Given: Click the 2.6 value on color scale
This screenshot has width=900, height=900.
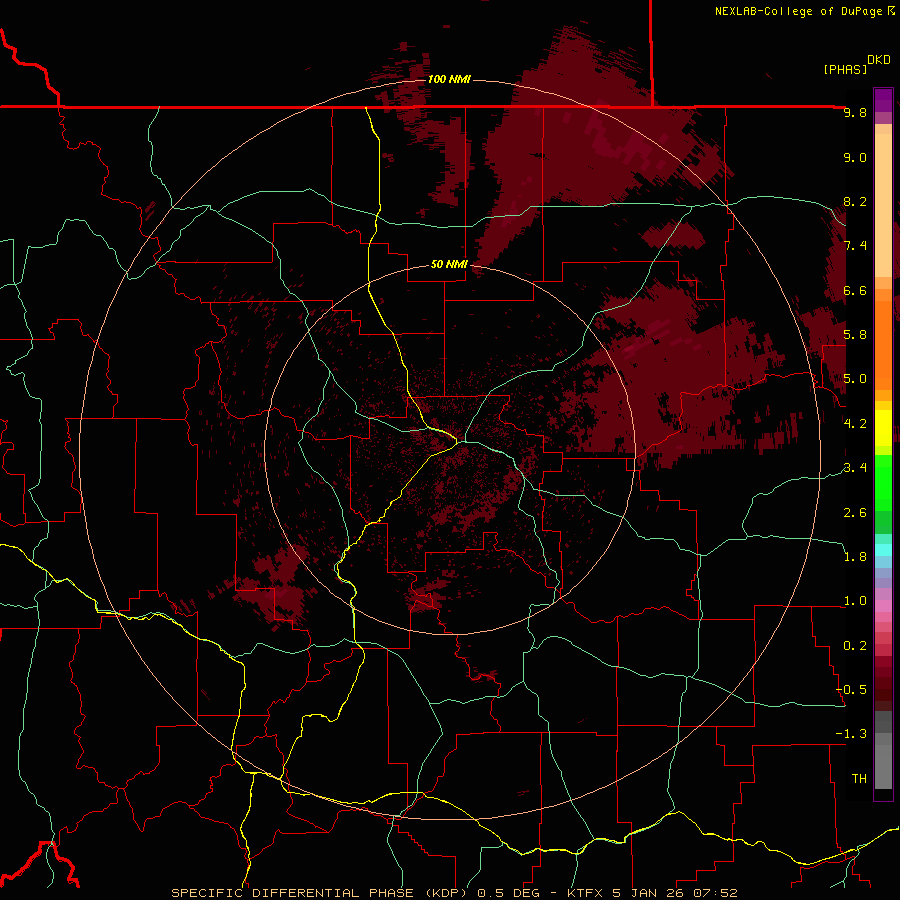Looking at the screenshot, I should (x=855, y=512).
